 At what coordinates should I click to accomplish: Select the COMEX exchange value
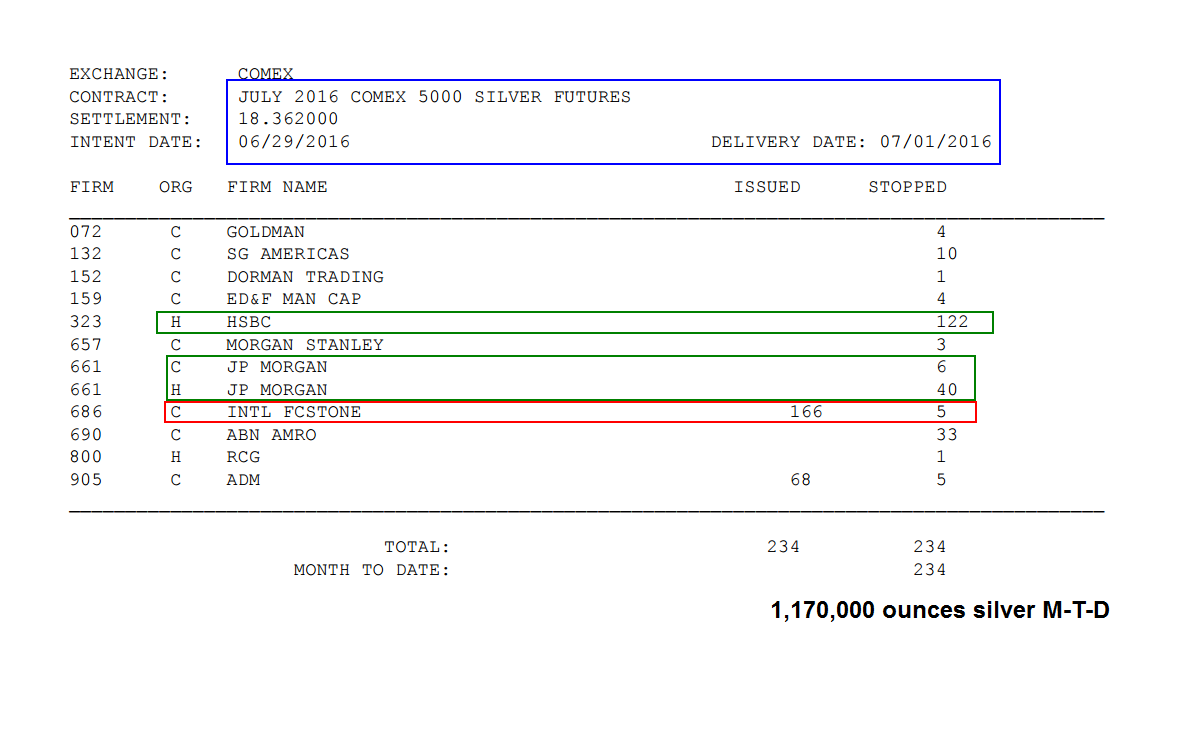coord(265,74)
